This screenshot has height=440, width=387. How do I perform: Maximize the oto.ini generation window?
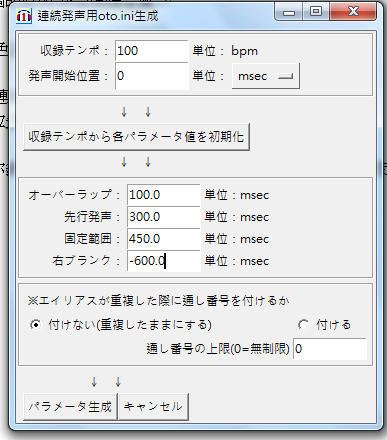pyautogui.click(x=316, y=12)
